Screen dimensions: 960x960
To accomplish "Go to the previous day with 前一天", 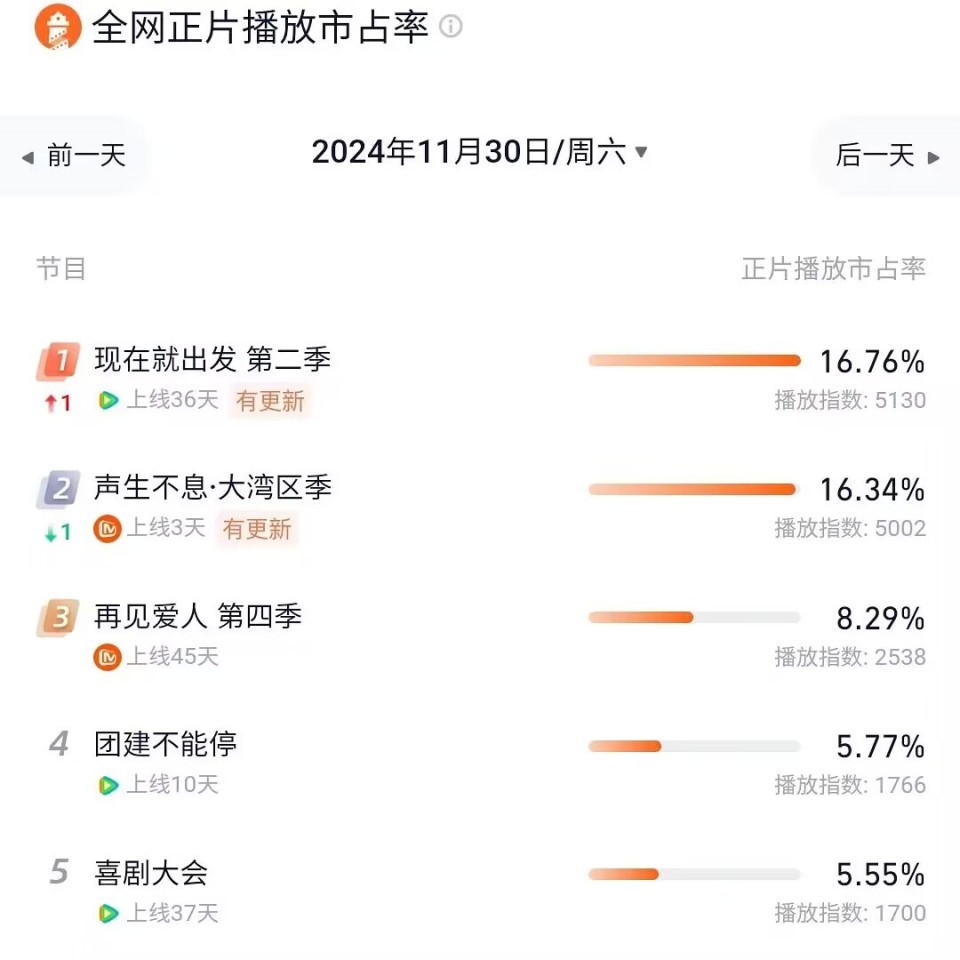I will (75, 155).
